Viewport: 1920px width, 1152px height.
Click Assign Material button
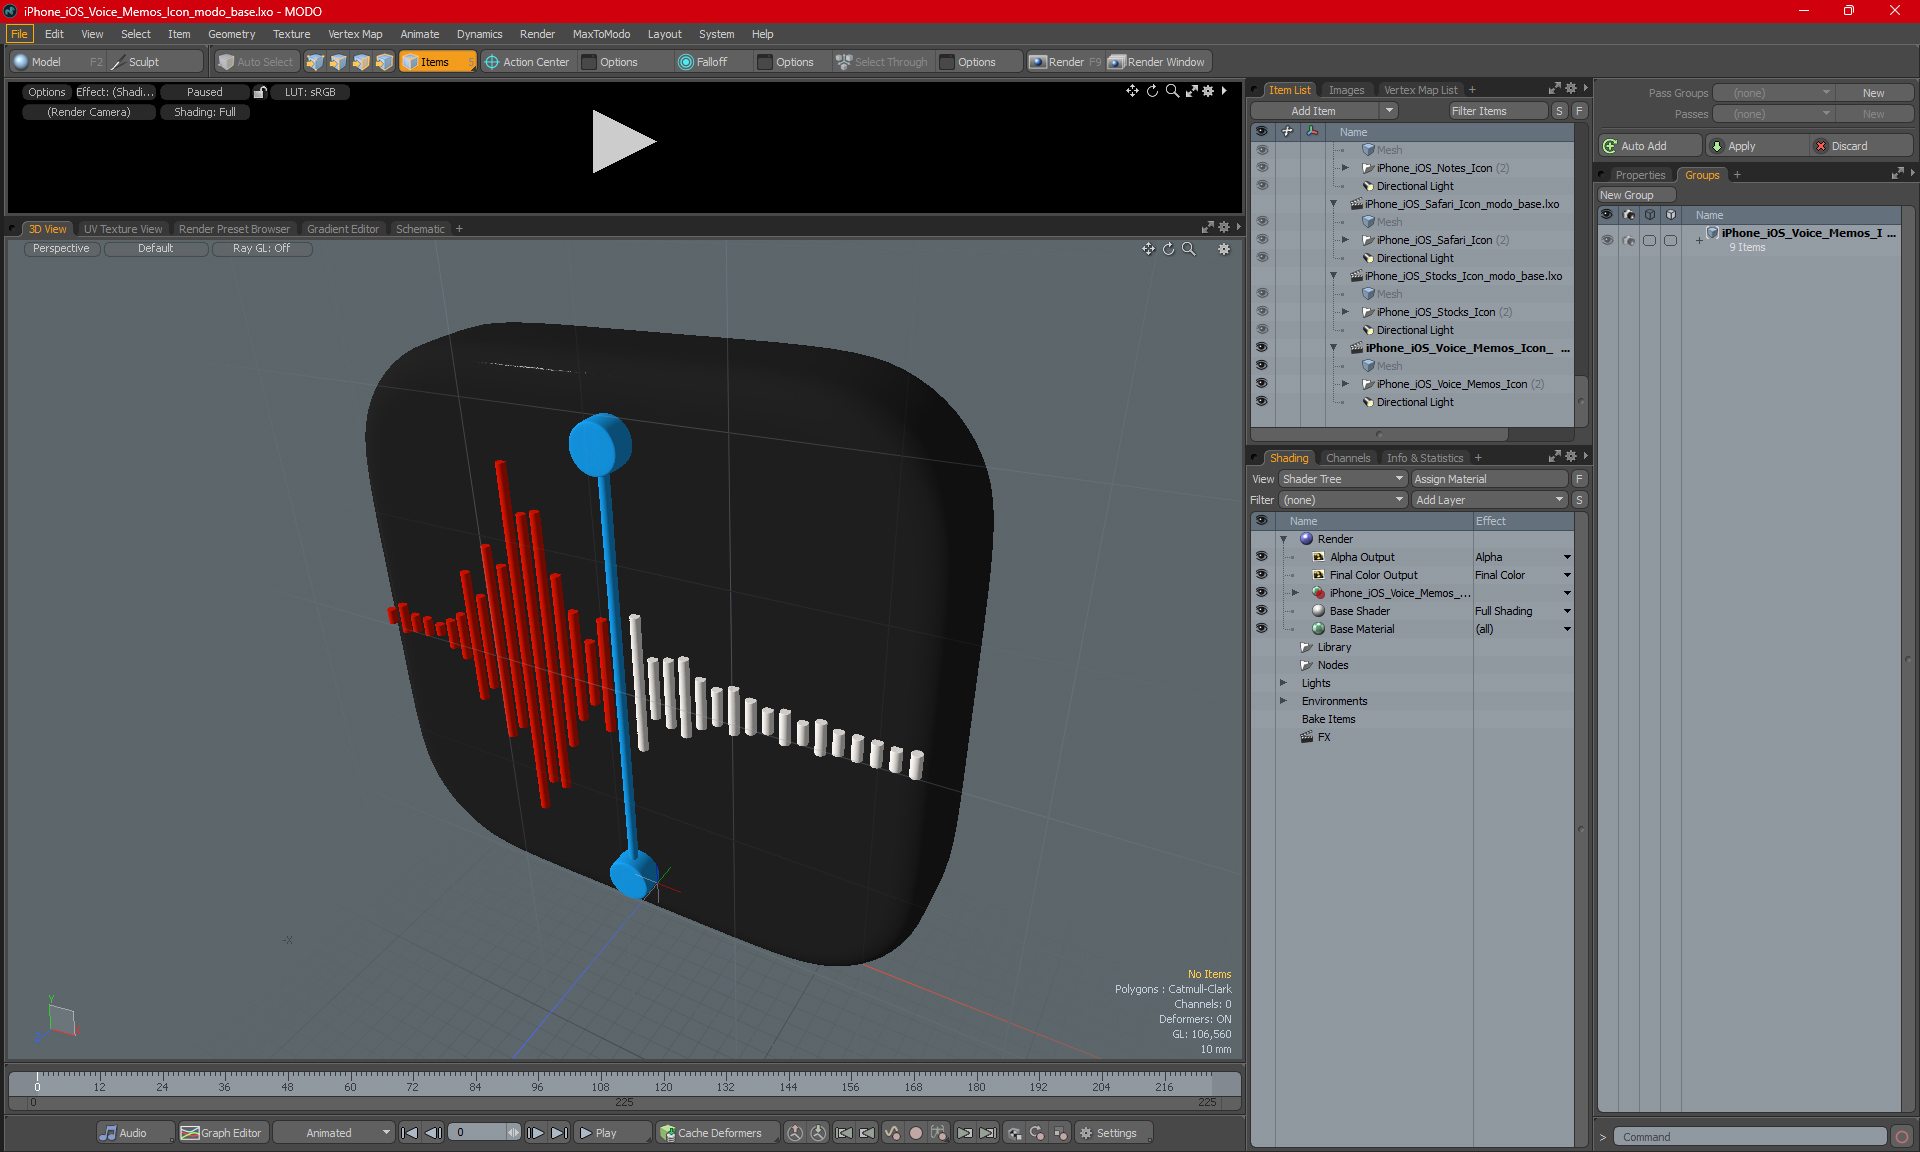[1489, 479]
